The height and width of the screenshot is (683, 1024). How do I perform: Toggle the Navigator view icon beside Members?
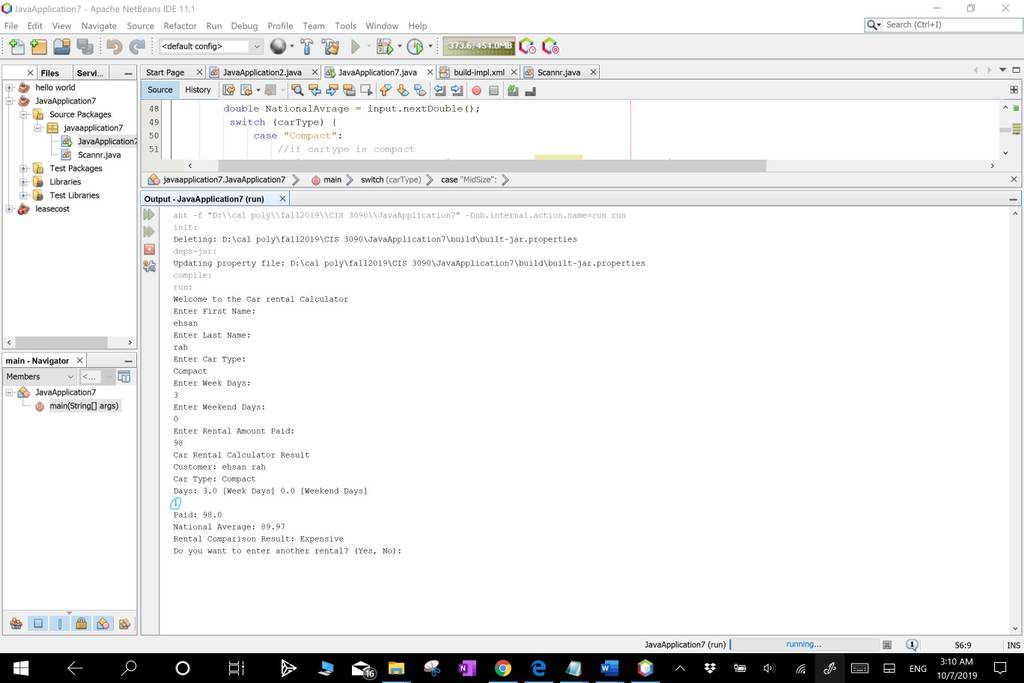[x=124, y=377]
